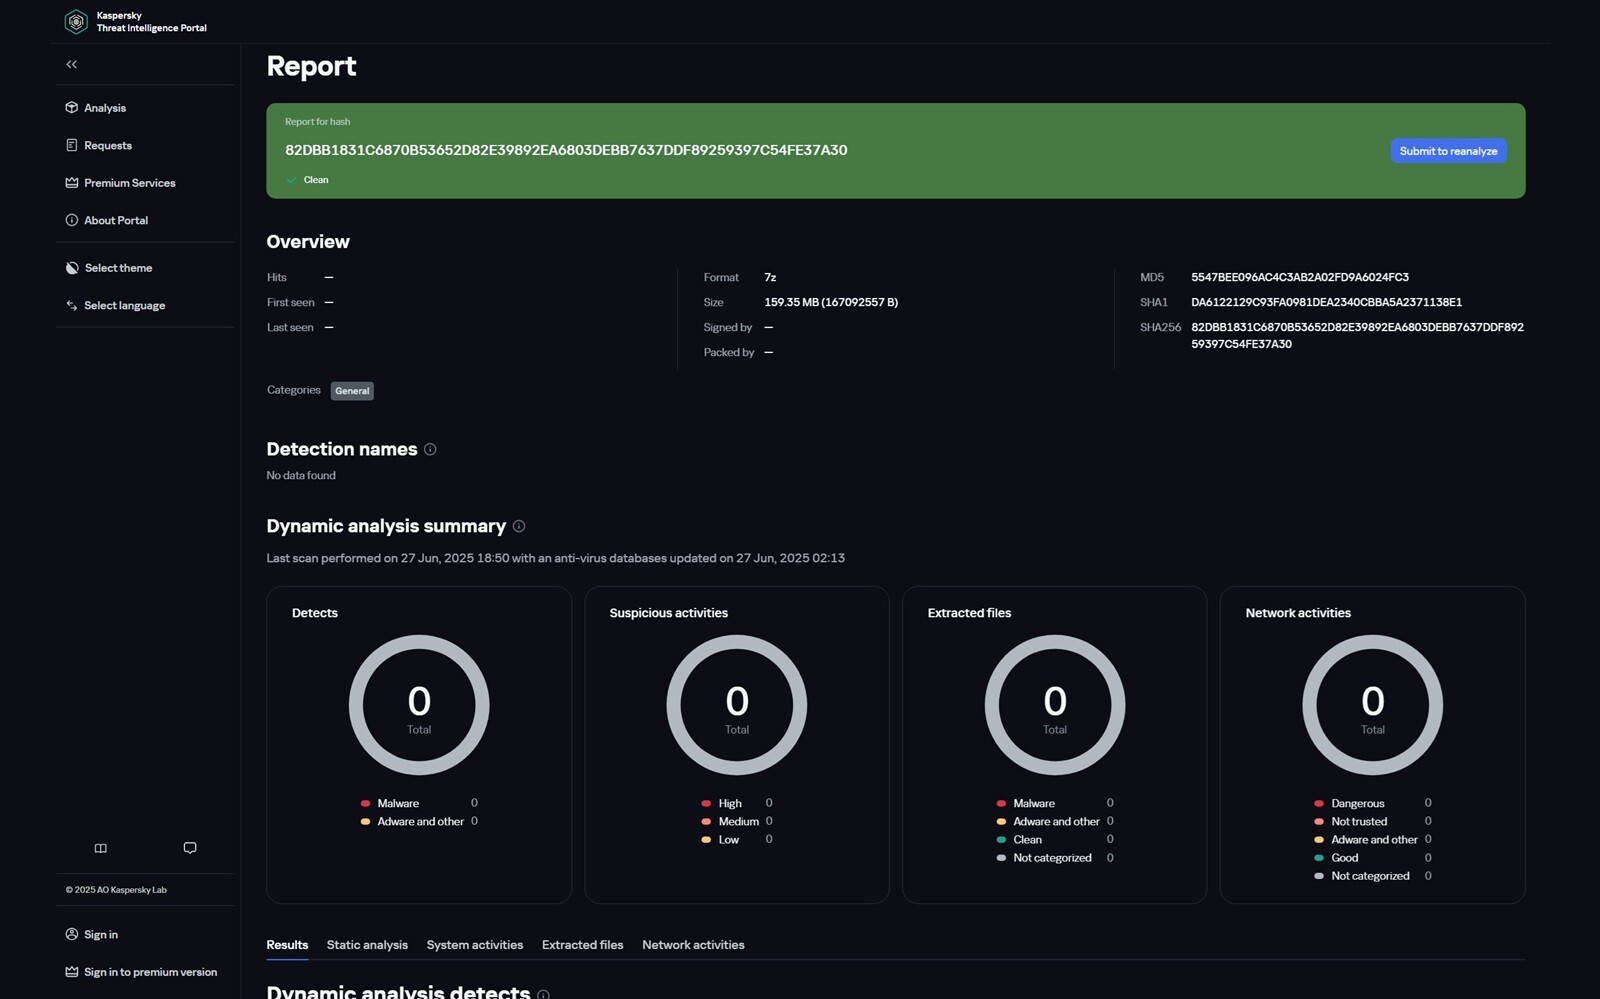Click the Submit to reanalyze button
This screenshot has height=999, width=1600.
[1448, 151]
